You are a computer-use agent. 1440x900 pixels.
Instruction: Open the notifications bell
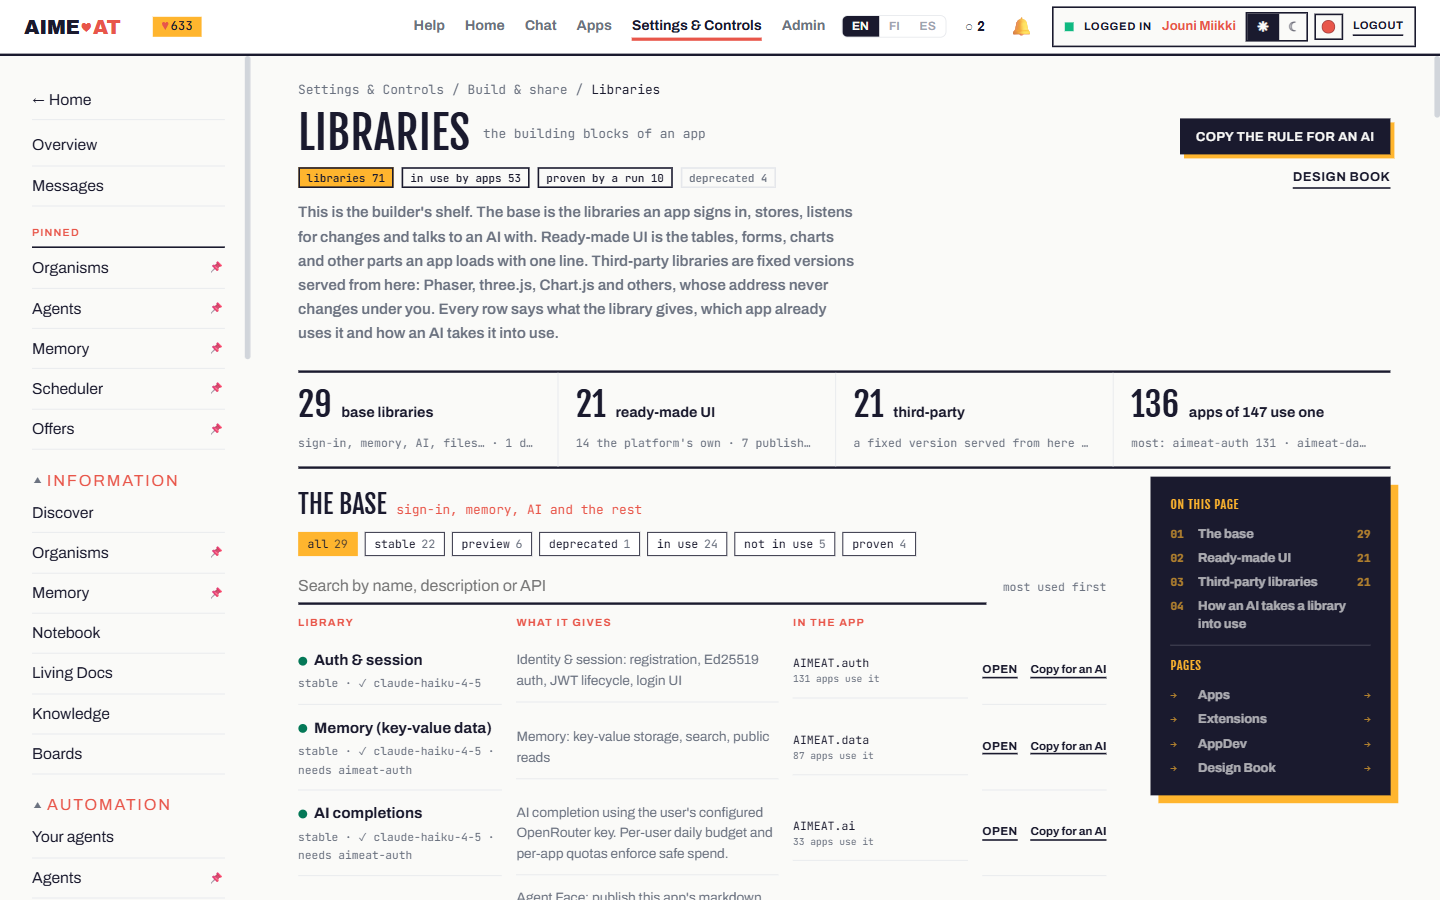(1021, 27)
